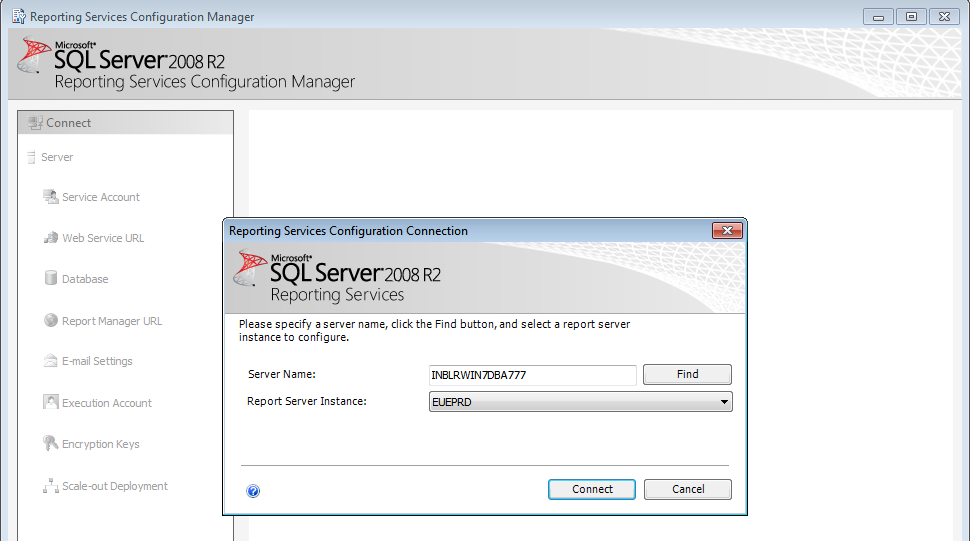Open the Report Manager URL section
The image size is (970, 541).
(112, 321)
